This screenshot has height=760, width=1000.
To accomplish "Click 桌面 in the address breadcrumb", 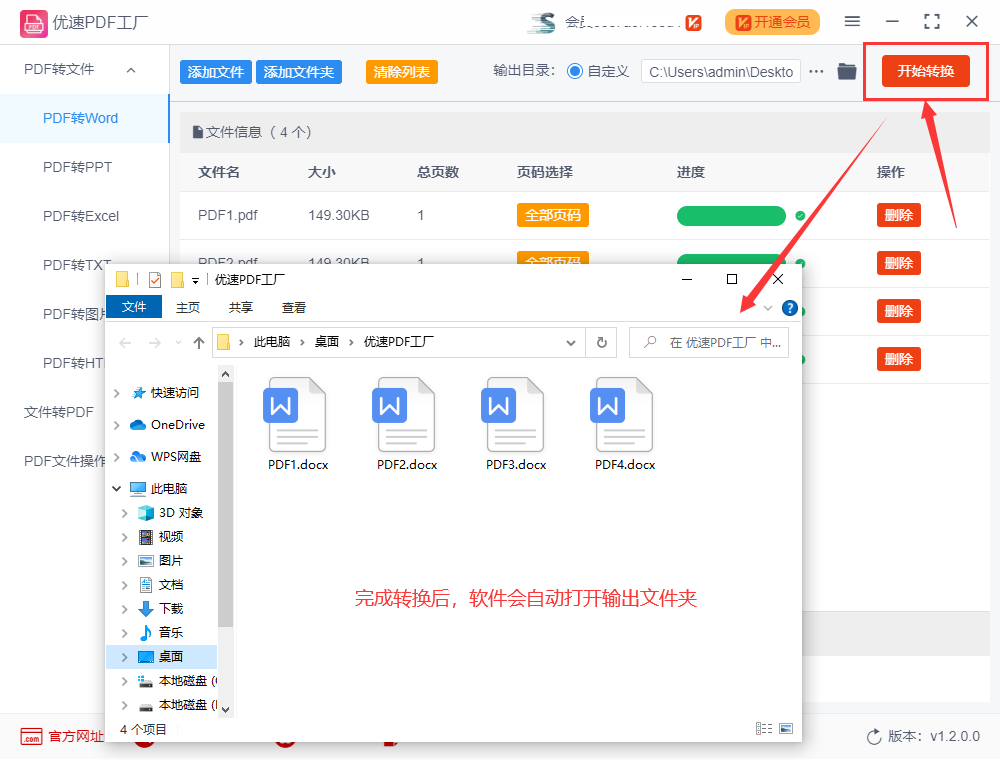I will [327, 342].
